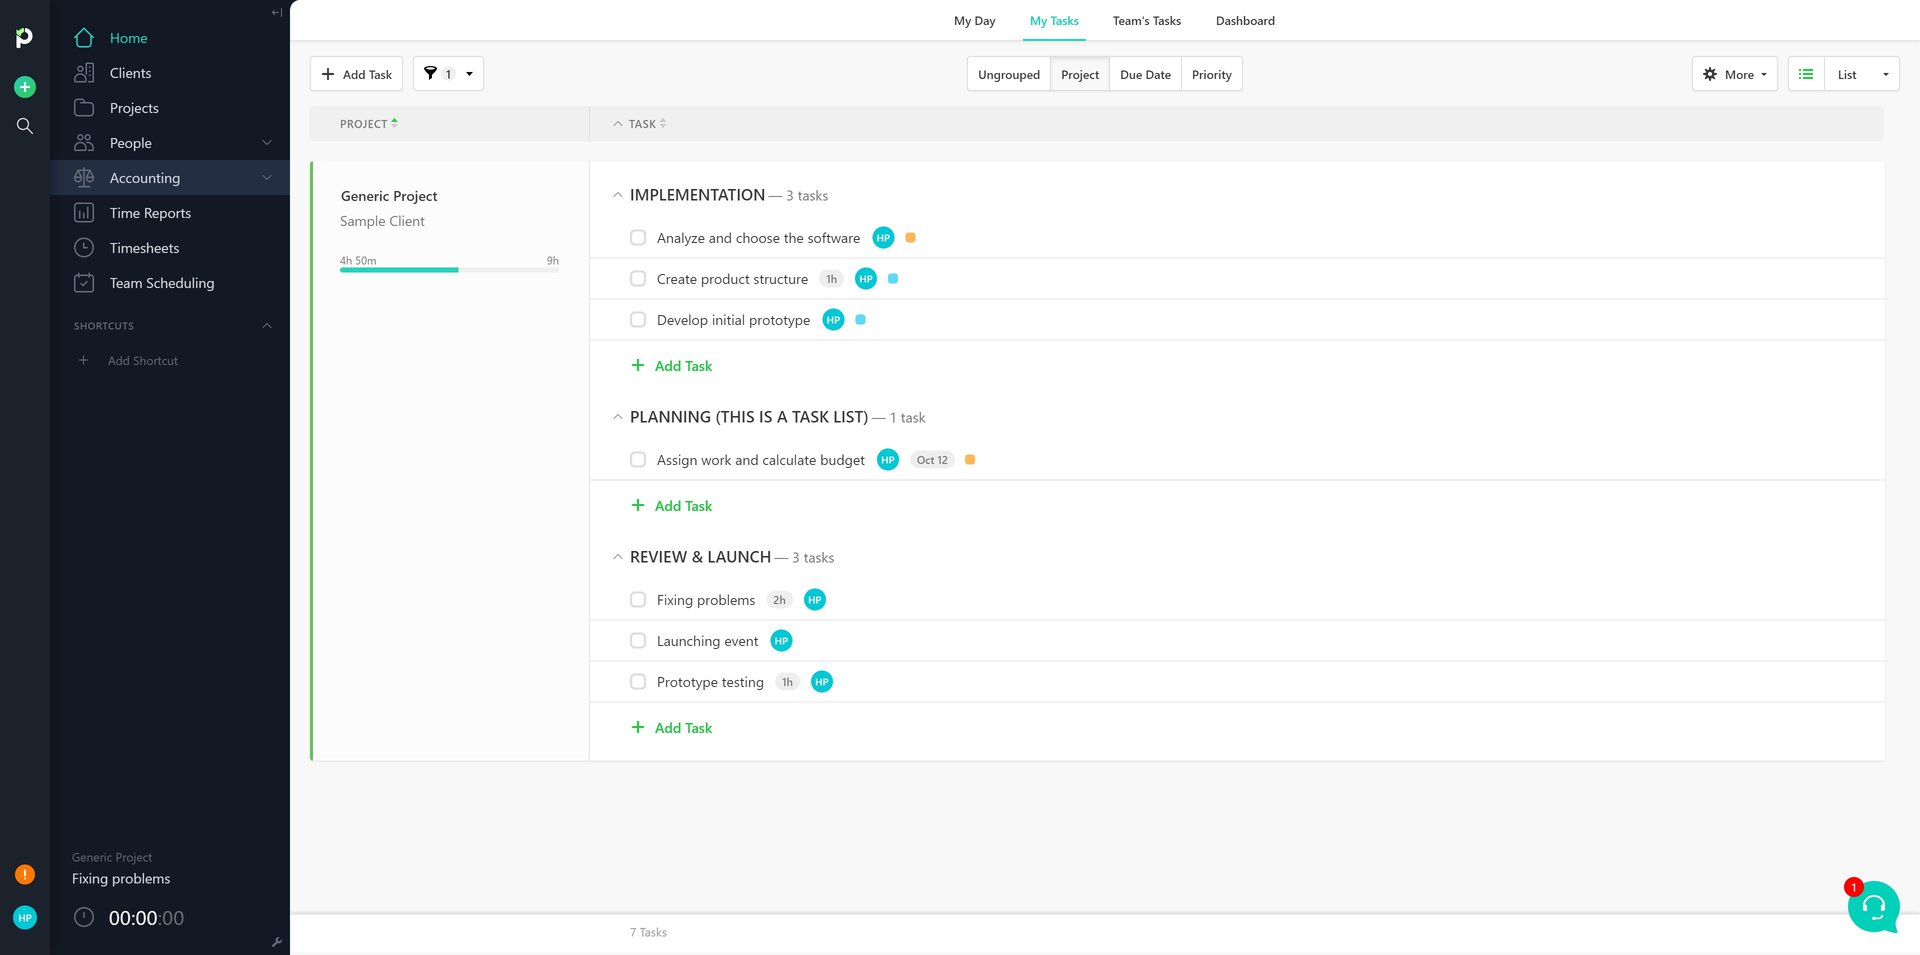This screenshot has width=1920, height=955.
Task: Click the Home house icon
Action: point(84,38)
